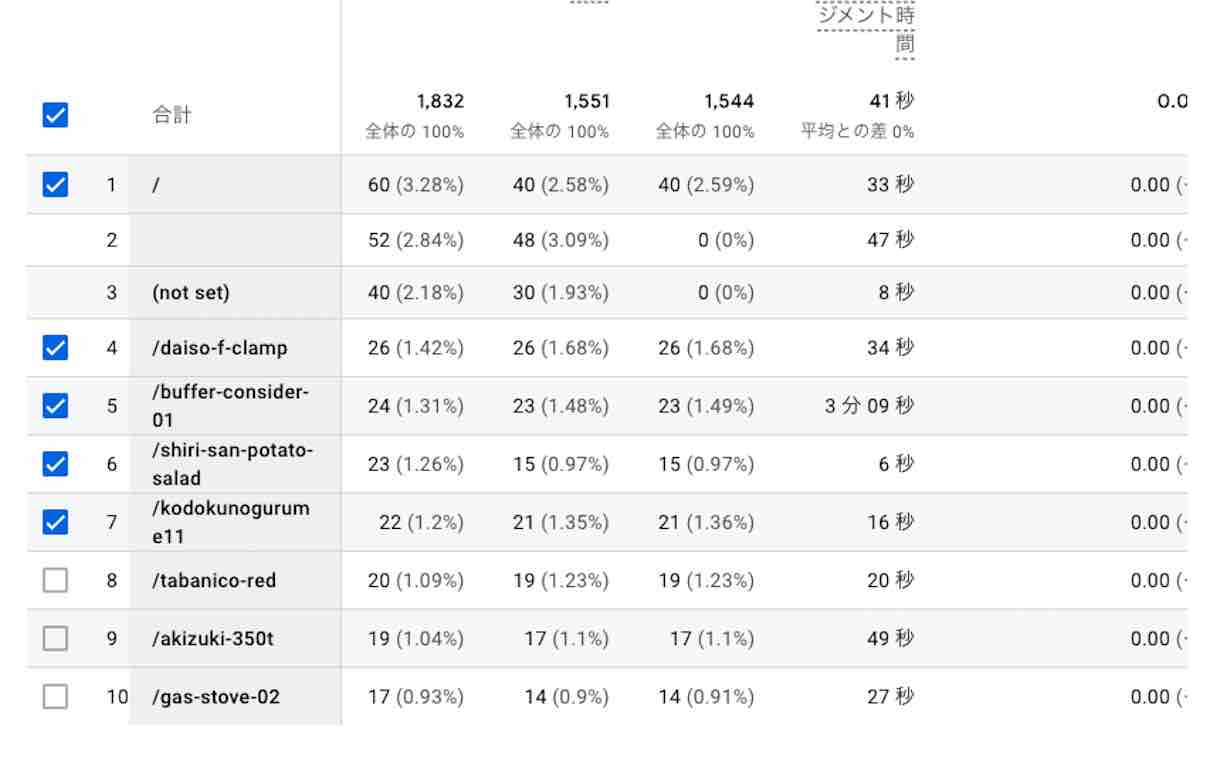Click the /shiri-san-potato-salad page path
Image resolution: width=1220 pixels, height=766 pixels.
click(232, 464)
